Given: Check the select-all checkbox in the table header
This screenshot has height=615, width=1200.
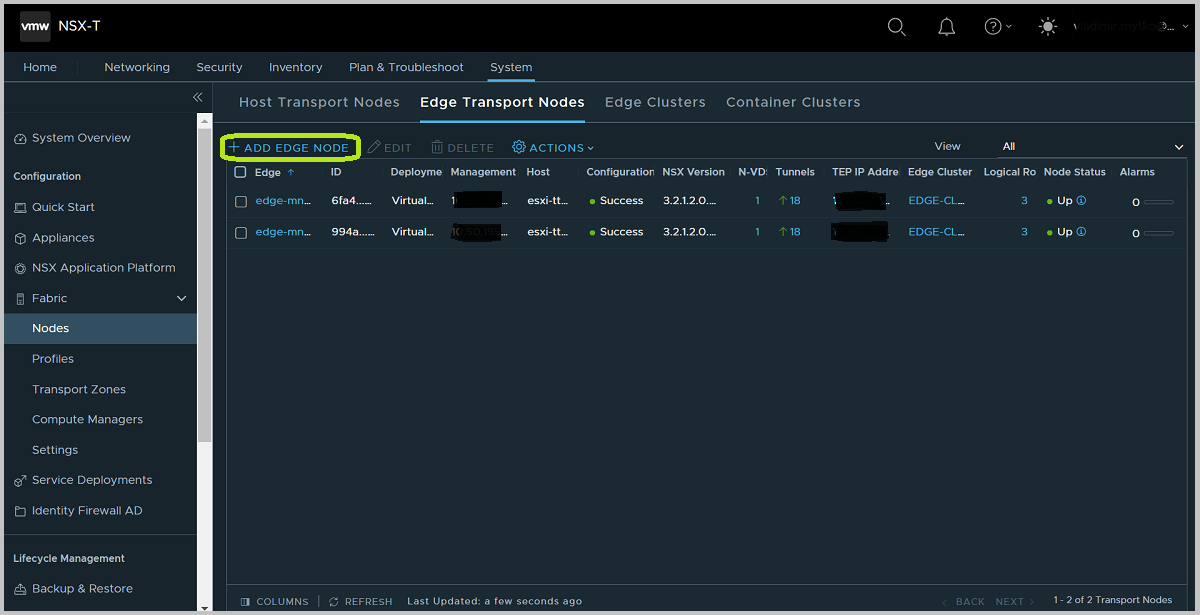Looking at the screenshot, I should click(241, 171).
